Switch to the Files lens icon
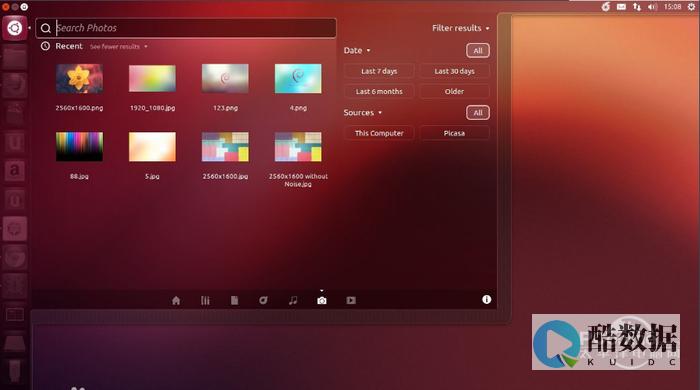The width and height of the screenshot is (700, 390). point(234,300)
